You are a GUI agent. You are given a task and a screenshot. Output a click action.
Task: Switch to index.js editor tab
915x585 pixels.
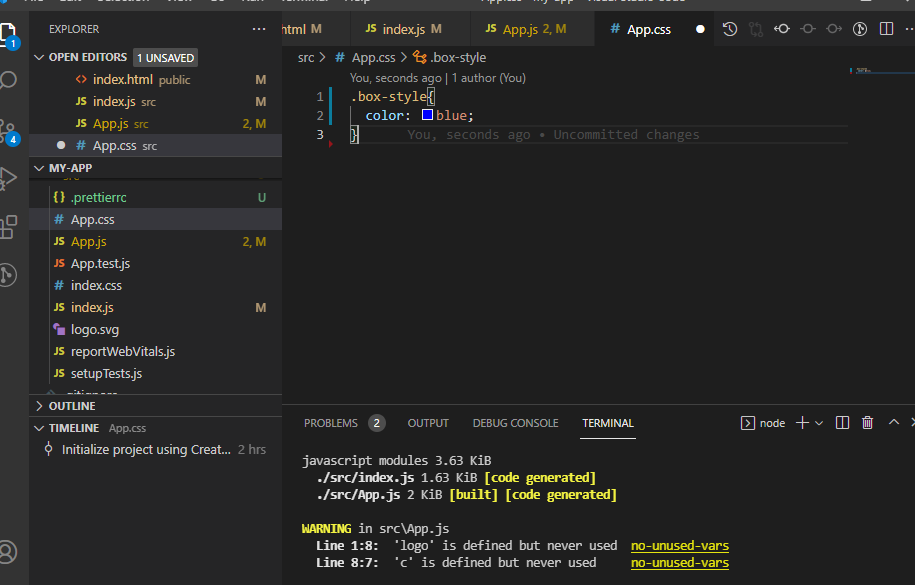[x=410, y=29]
